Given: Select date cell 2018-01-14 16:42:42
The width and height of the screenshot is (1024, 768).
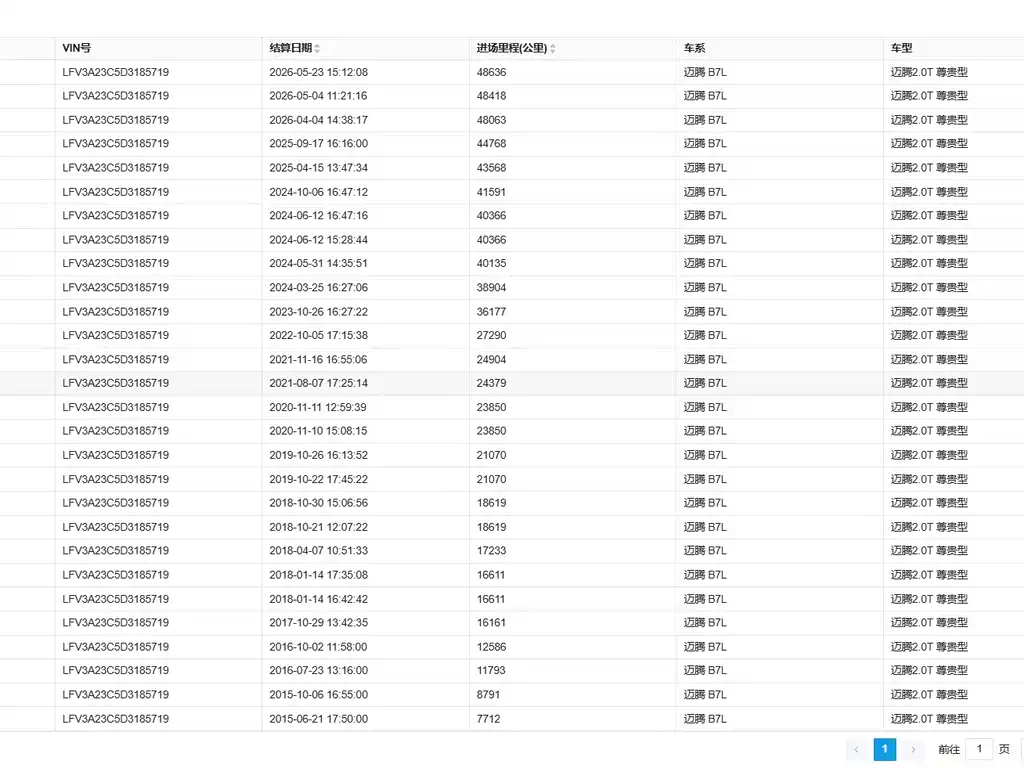Looking at the screenshot, I should [319, 599].
